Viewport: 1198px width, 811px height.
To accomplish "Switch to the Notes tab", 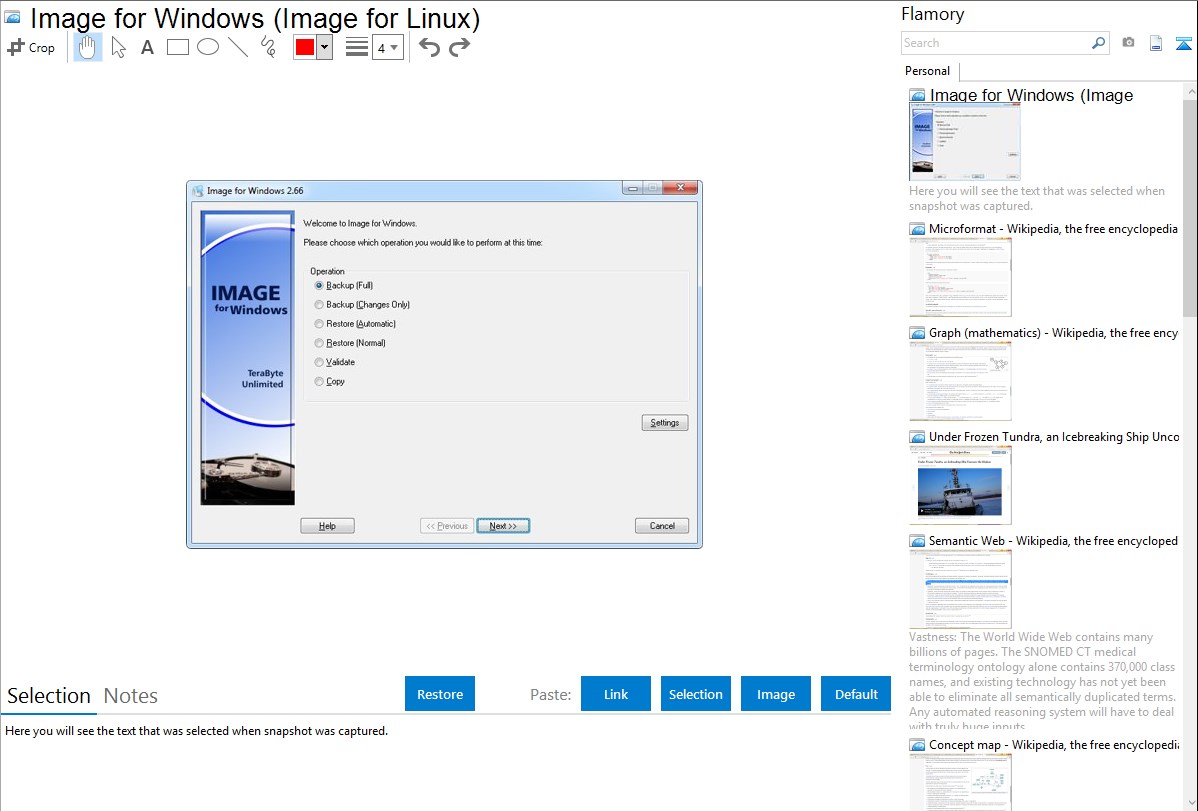I will pos(131,696).
